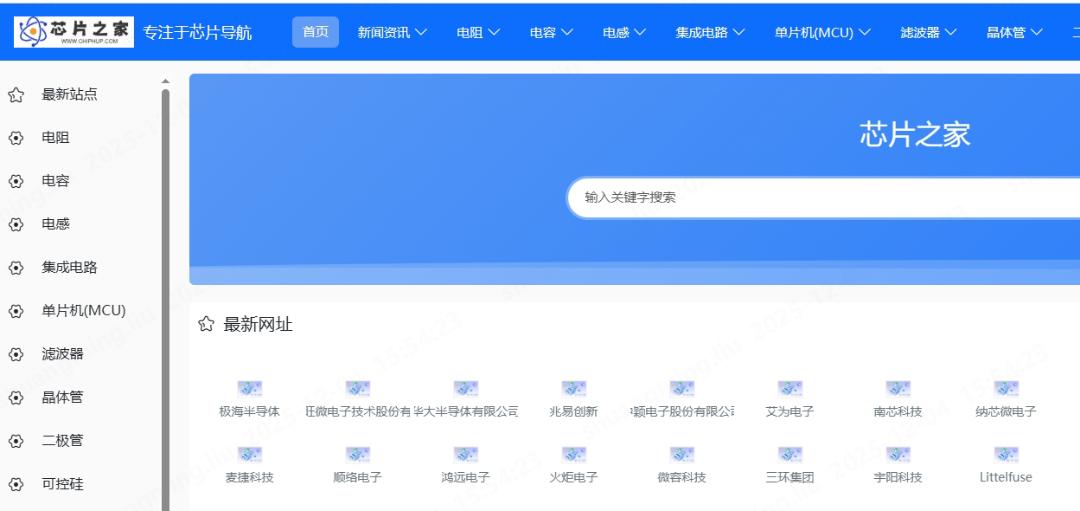Visit the 顺络电子 link
The image size is (1080, 511).
[357, 477]
